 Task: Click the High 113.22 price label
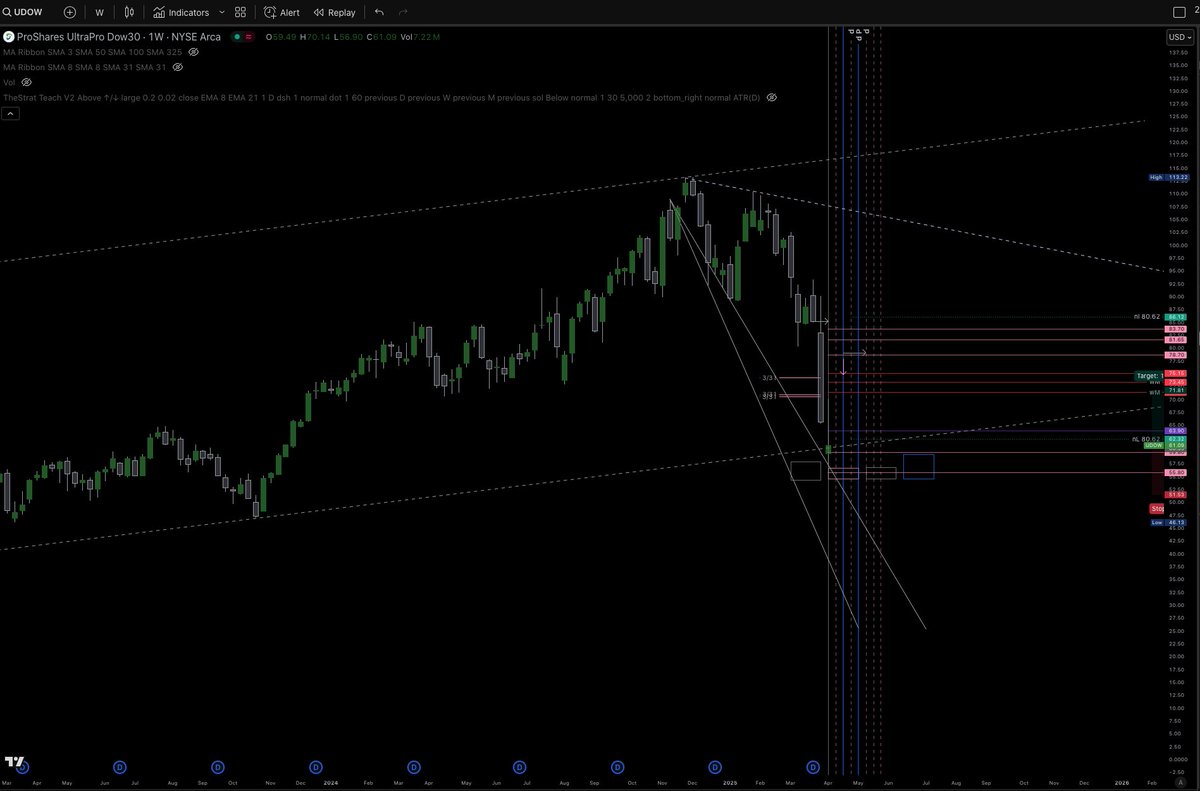click(x=1169, y=178)
